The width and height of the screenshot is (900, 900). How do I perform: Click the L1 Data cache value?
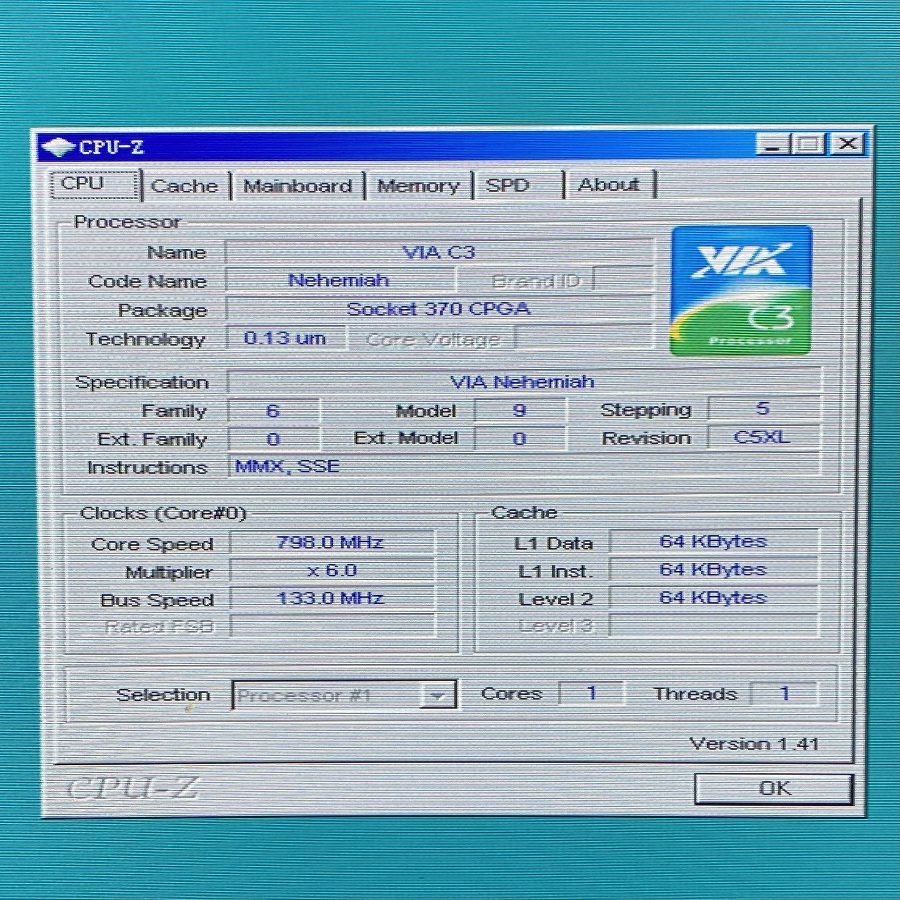pos(712,541)
